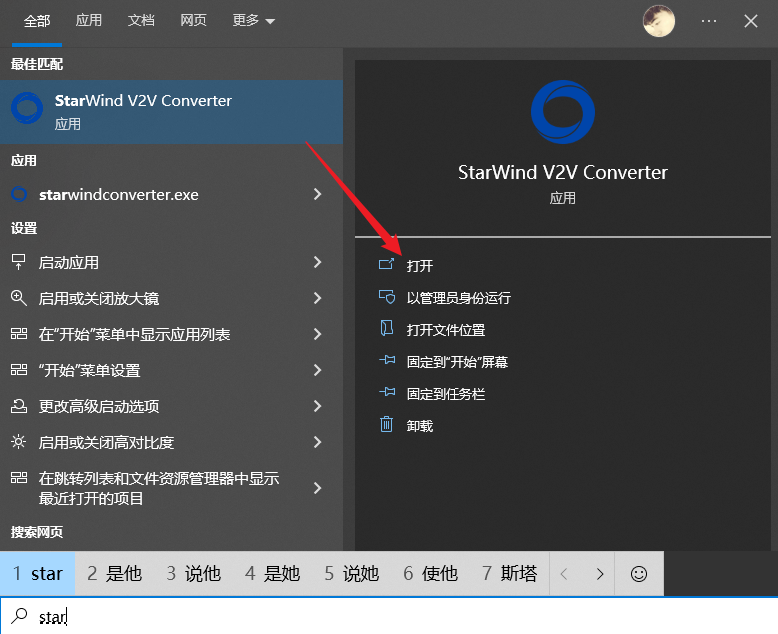Image resolution: width=778 pixels, height=634 pixels.
Task: Open the three-dot options menu
Action: [709, 21]
